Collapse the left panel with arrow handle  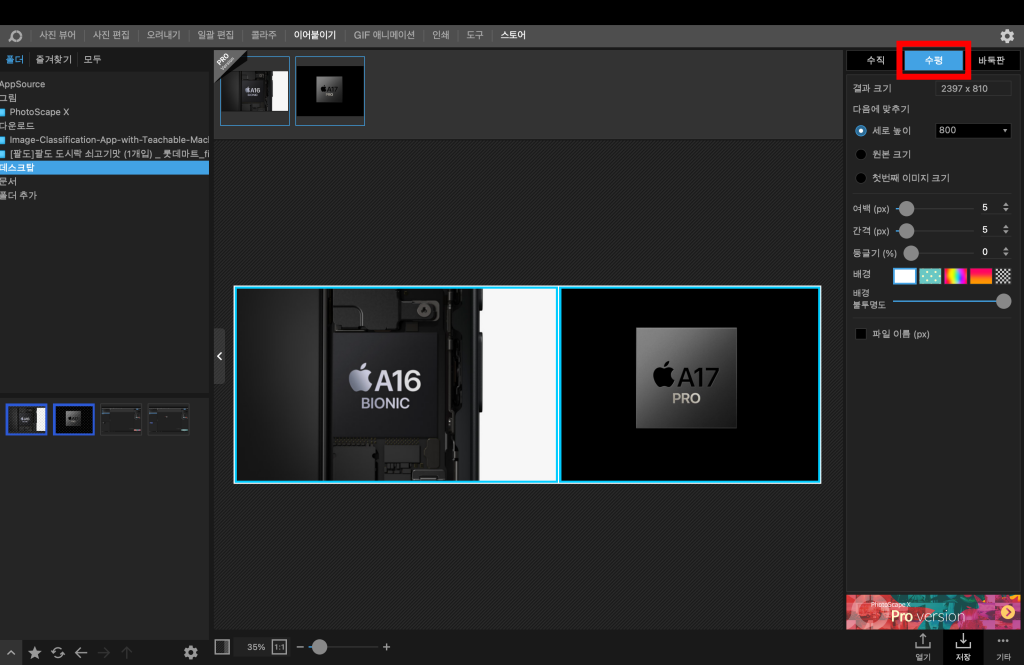pyautogui.click(x=219, y=356)
